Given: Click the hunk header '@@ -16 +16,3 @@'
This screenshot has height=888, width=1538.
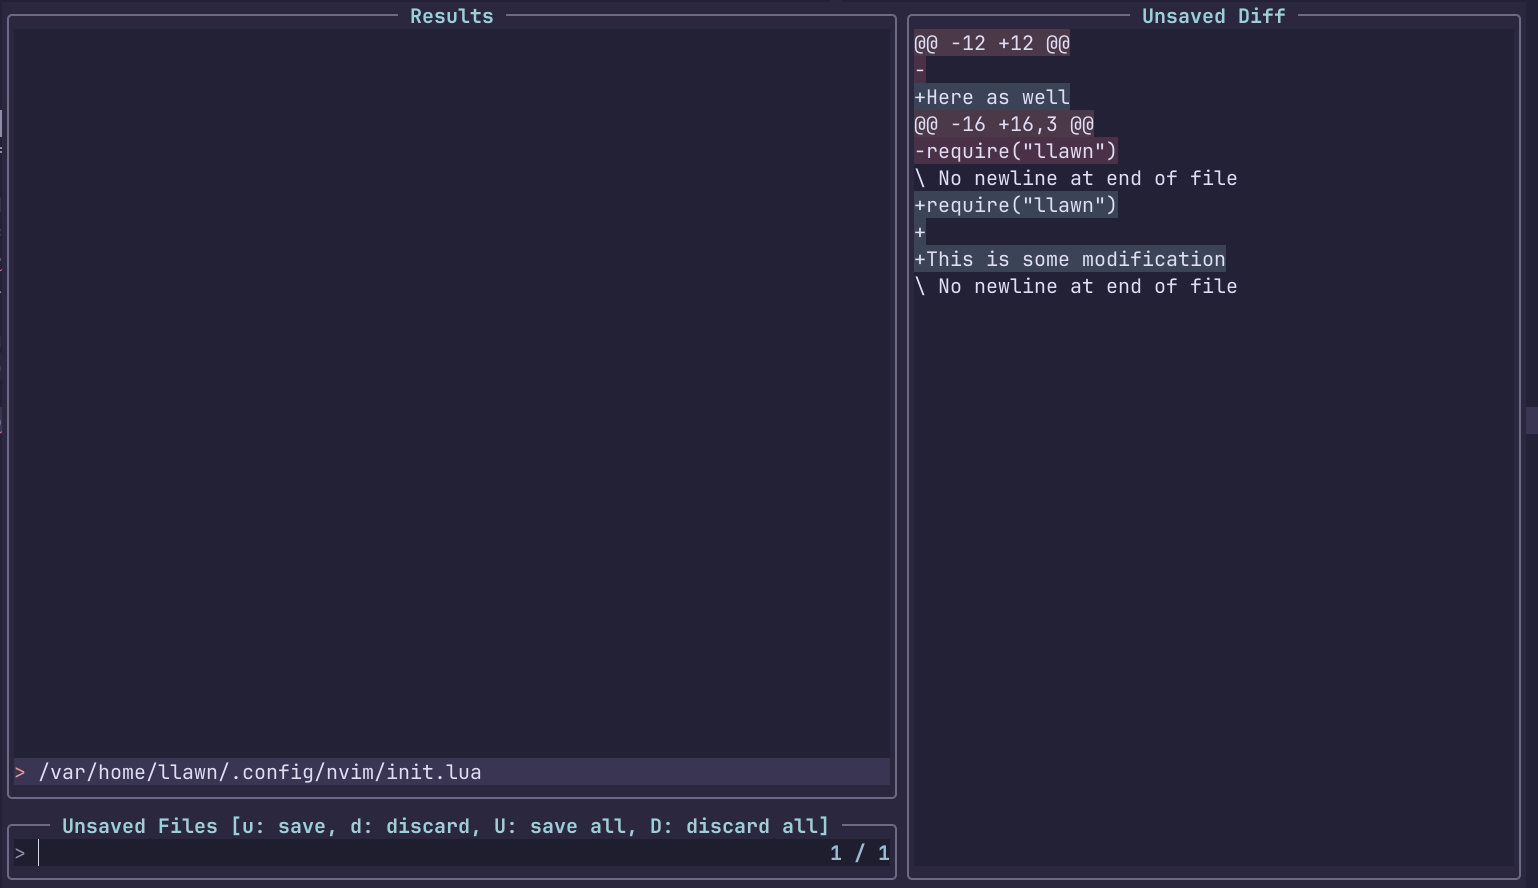Looking at the screenshot, I should tap(1004, 124).
